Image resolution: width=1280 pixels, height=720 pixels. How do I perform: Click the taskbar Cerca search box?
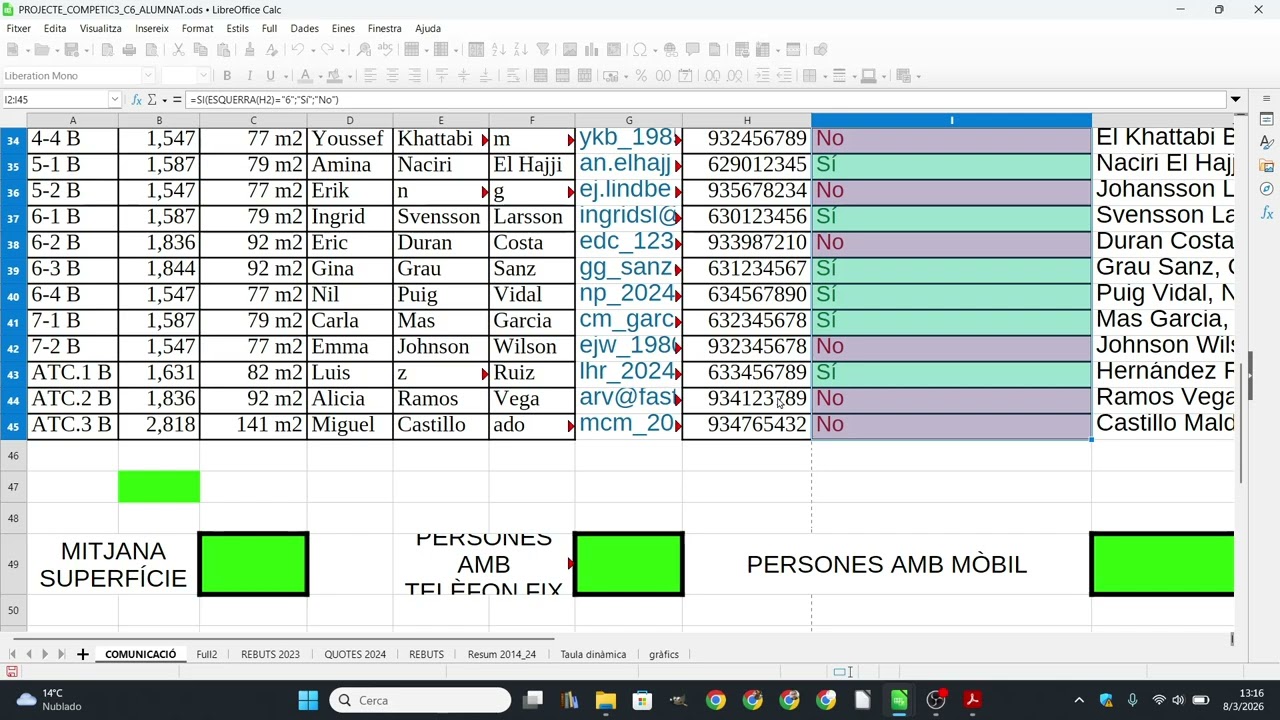420,700
